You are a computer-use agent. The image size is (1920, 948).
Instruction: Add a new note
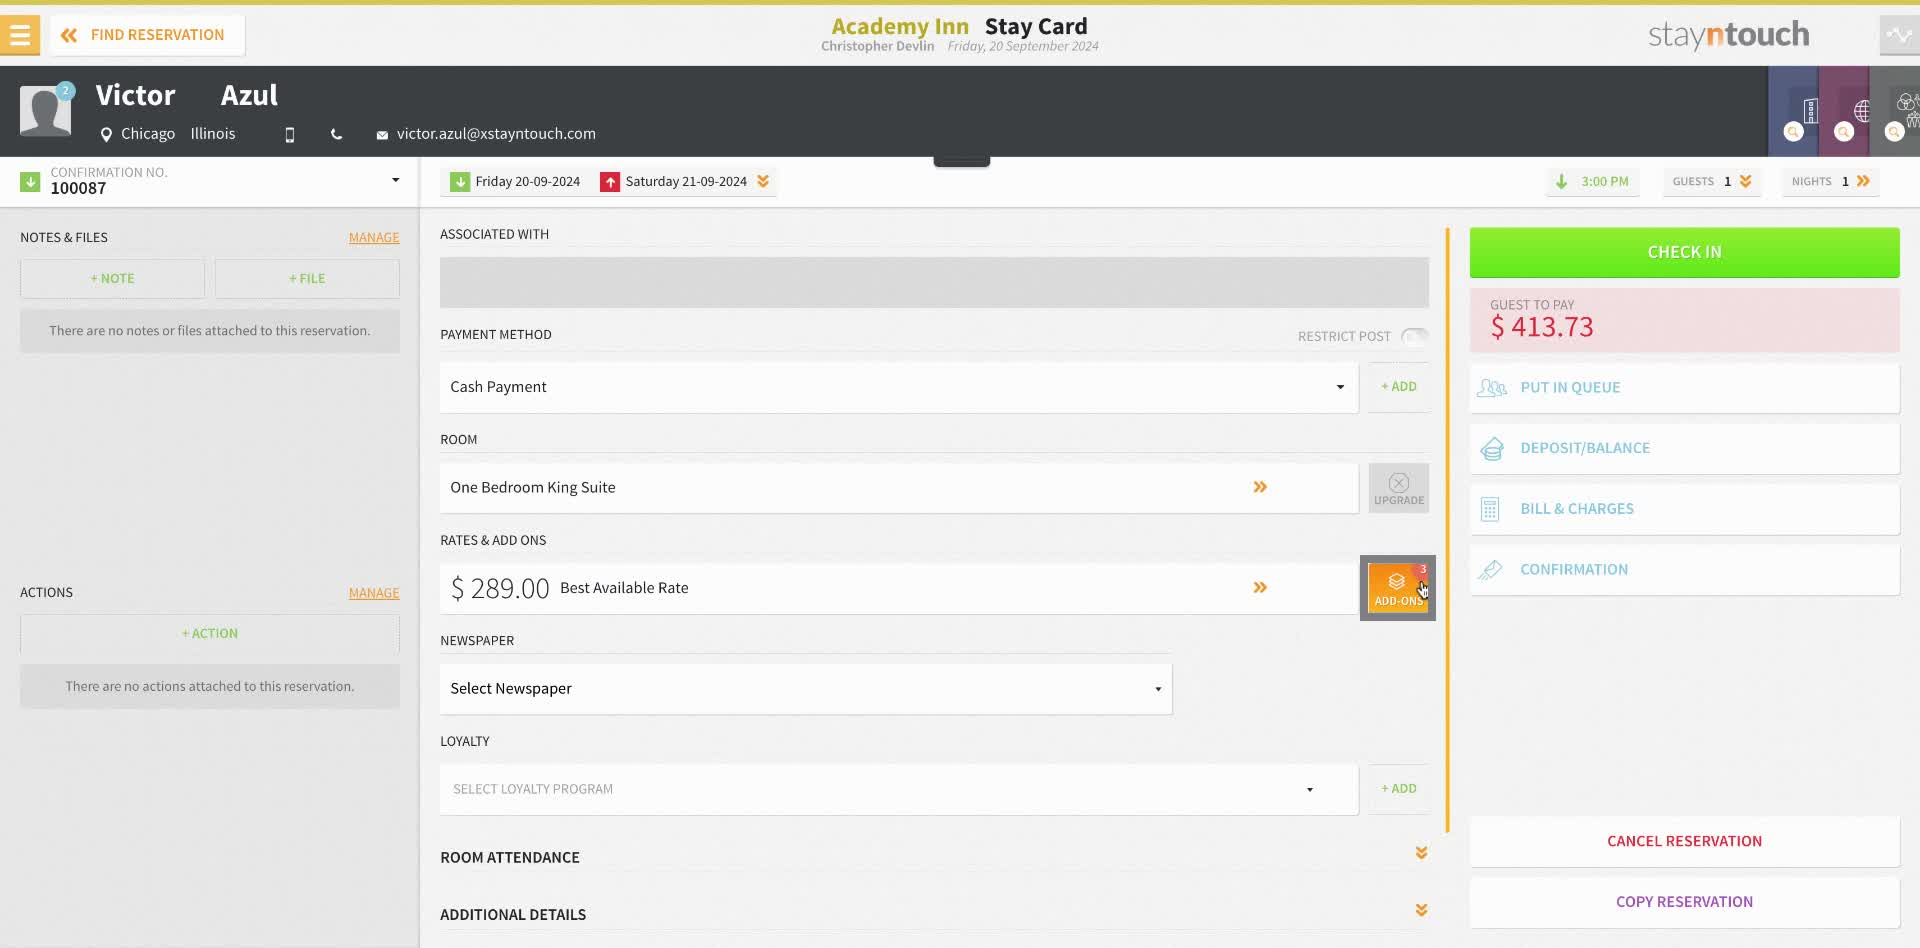click(x=112, y=279)
